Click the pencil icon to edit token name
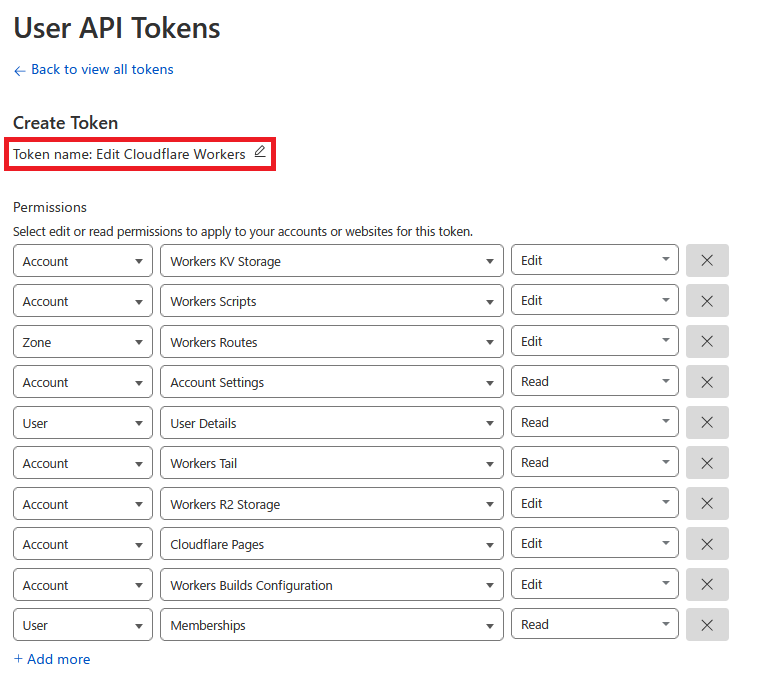 (x=260, y=152)
